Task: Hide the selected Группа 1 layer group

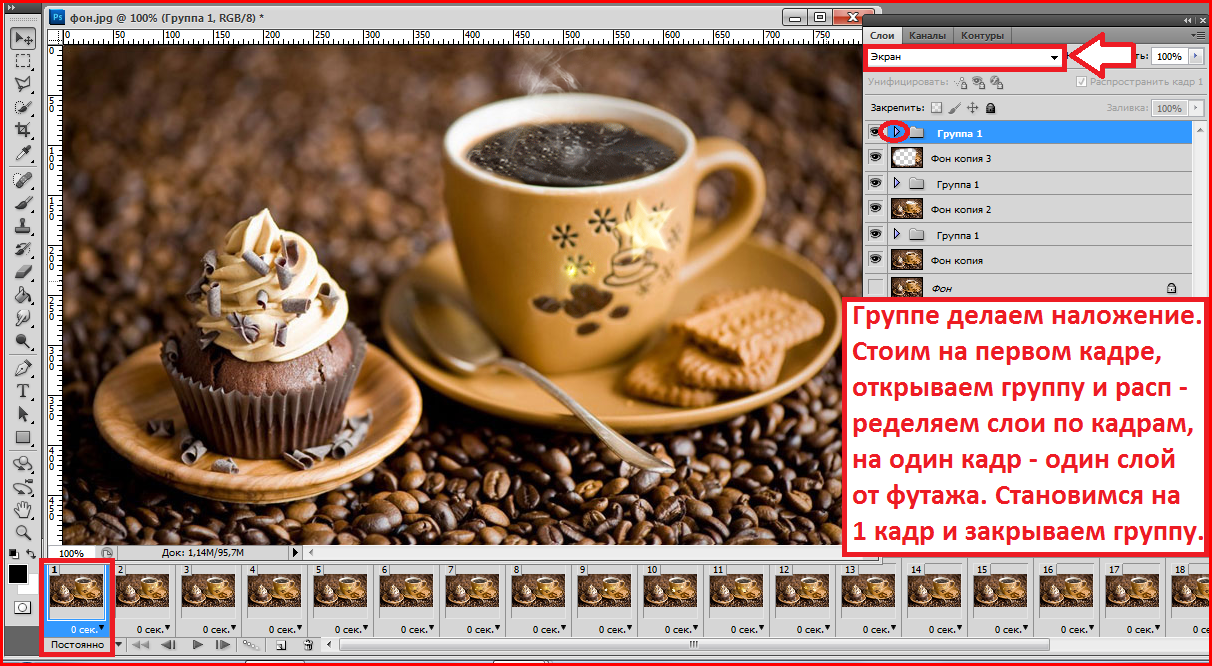Action: (875, 132)
